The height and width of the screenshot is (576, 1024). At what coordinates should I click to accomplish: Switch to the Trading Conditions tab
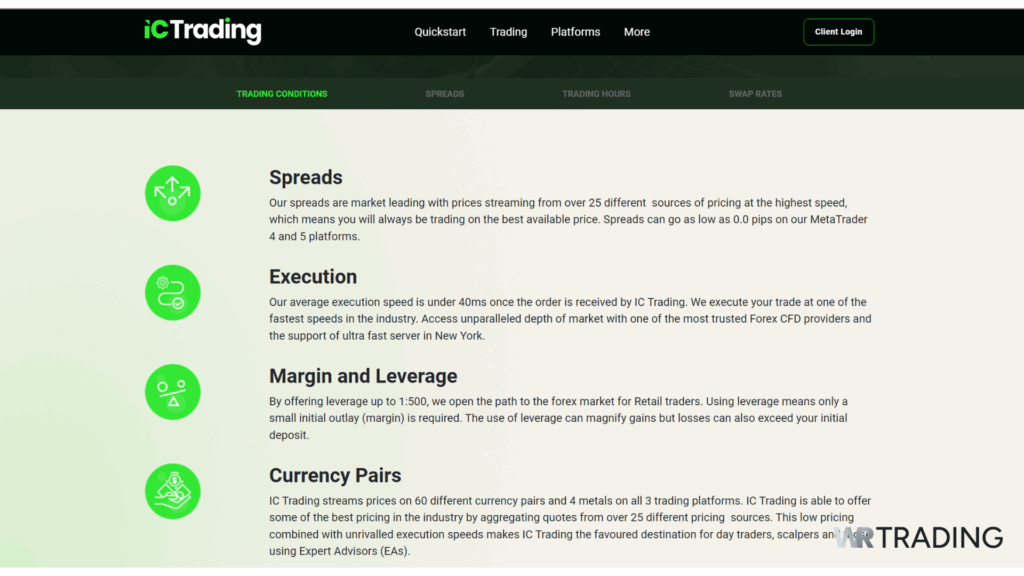281,93
